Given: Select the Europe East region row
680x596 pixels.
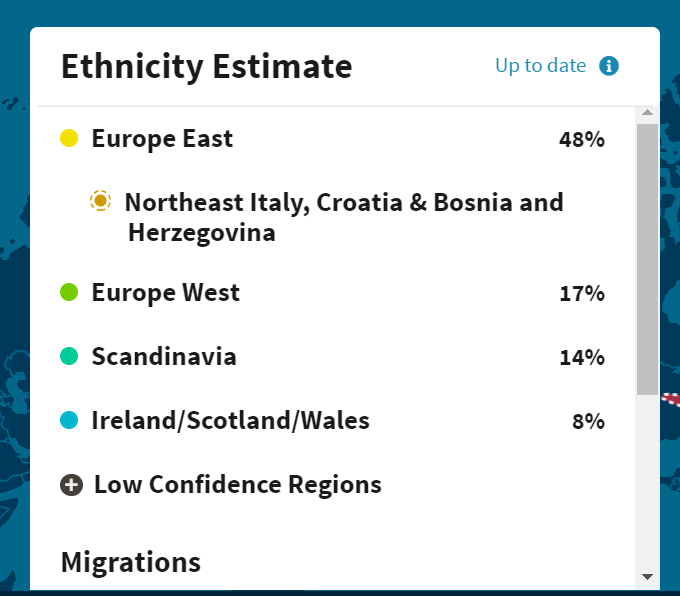Looking at the screenshot, I should [162, 139].
